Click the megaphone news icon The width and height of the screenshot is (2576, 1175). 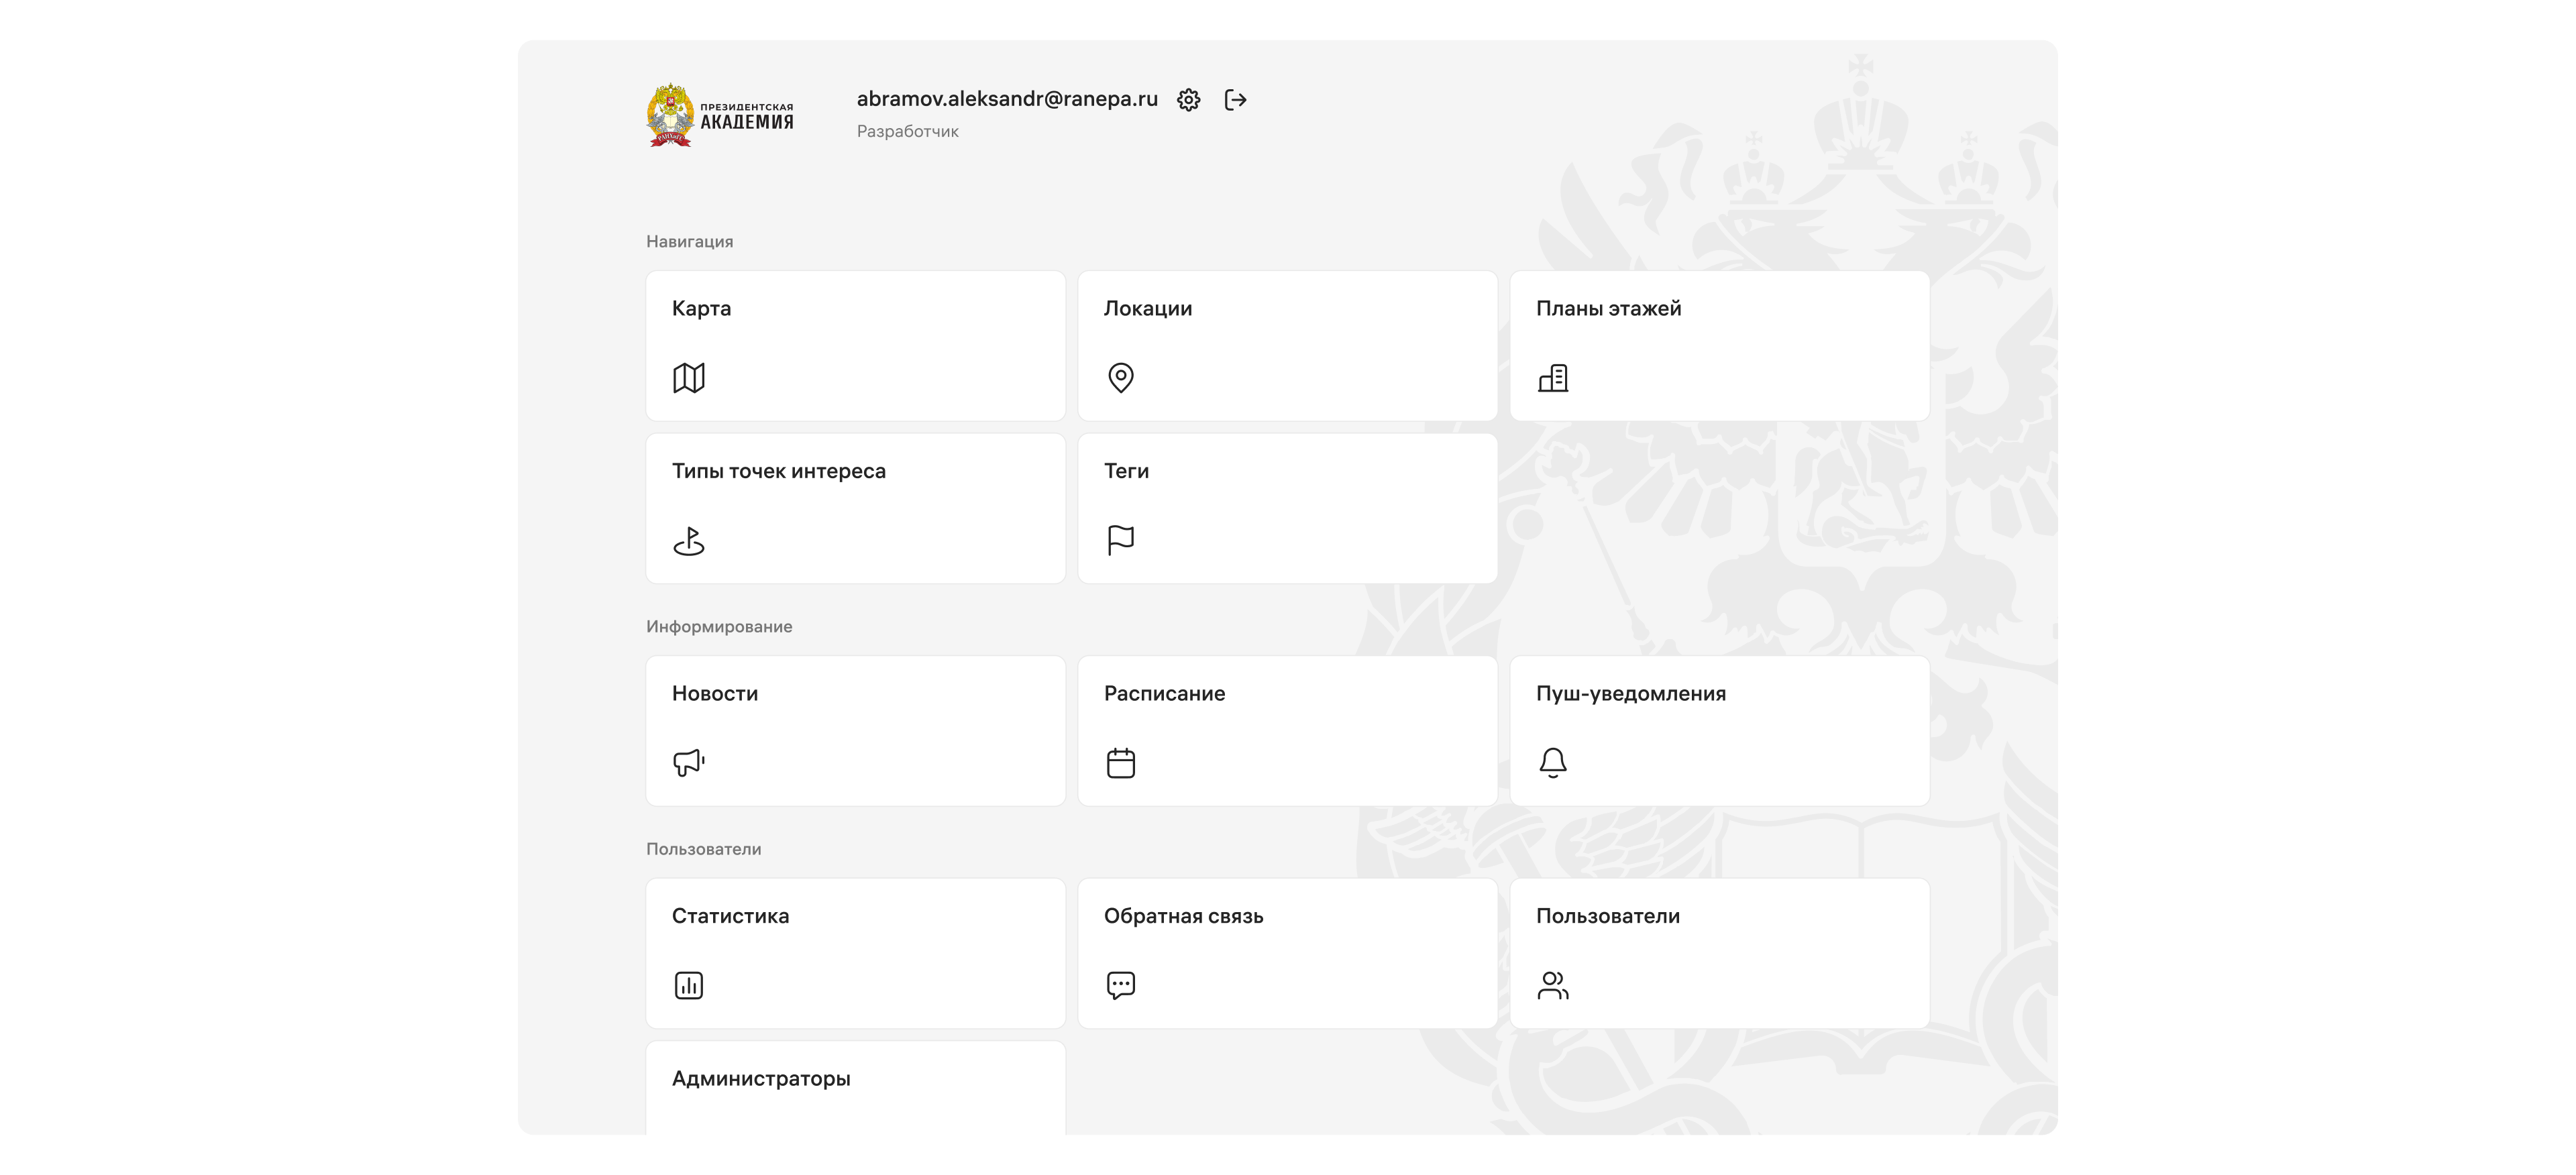click(x=689, y=763)
